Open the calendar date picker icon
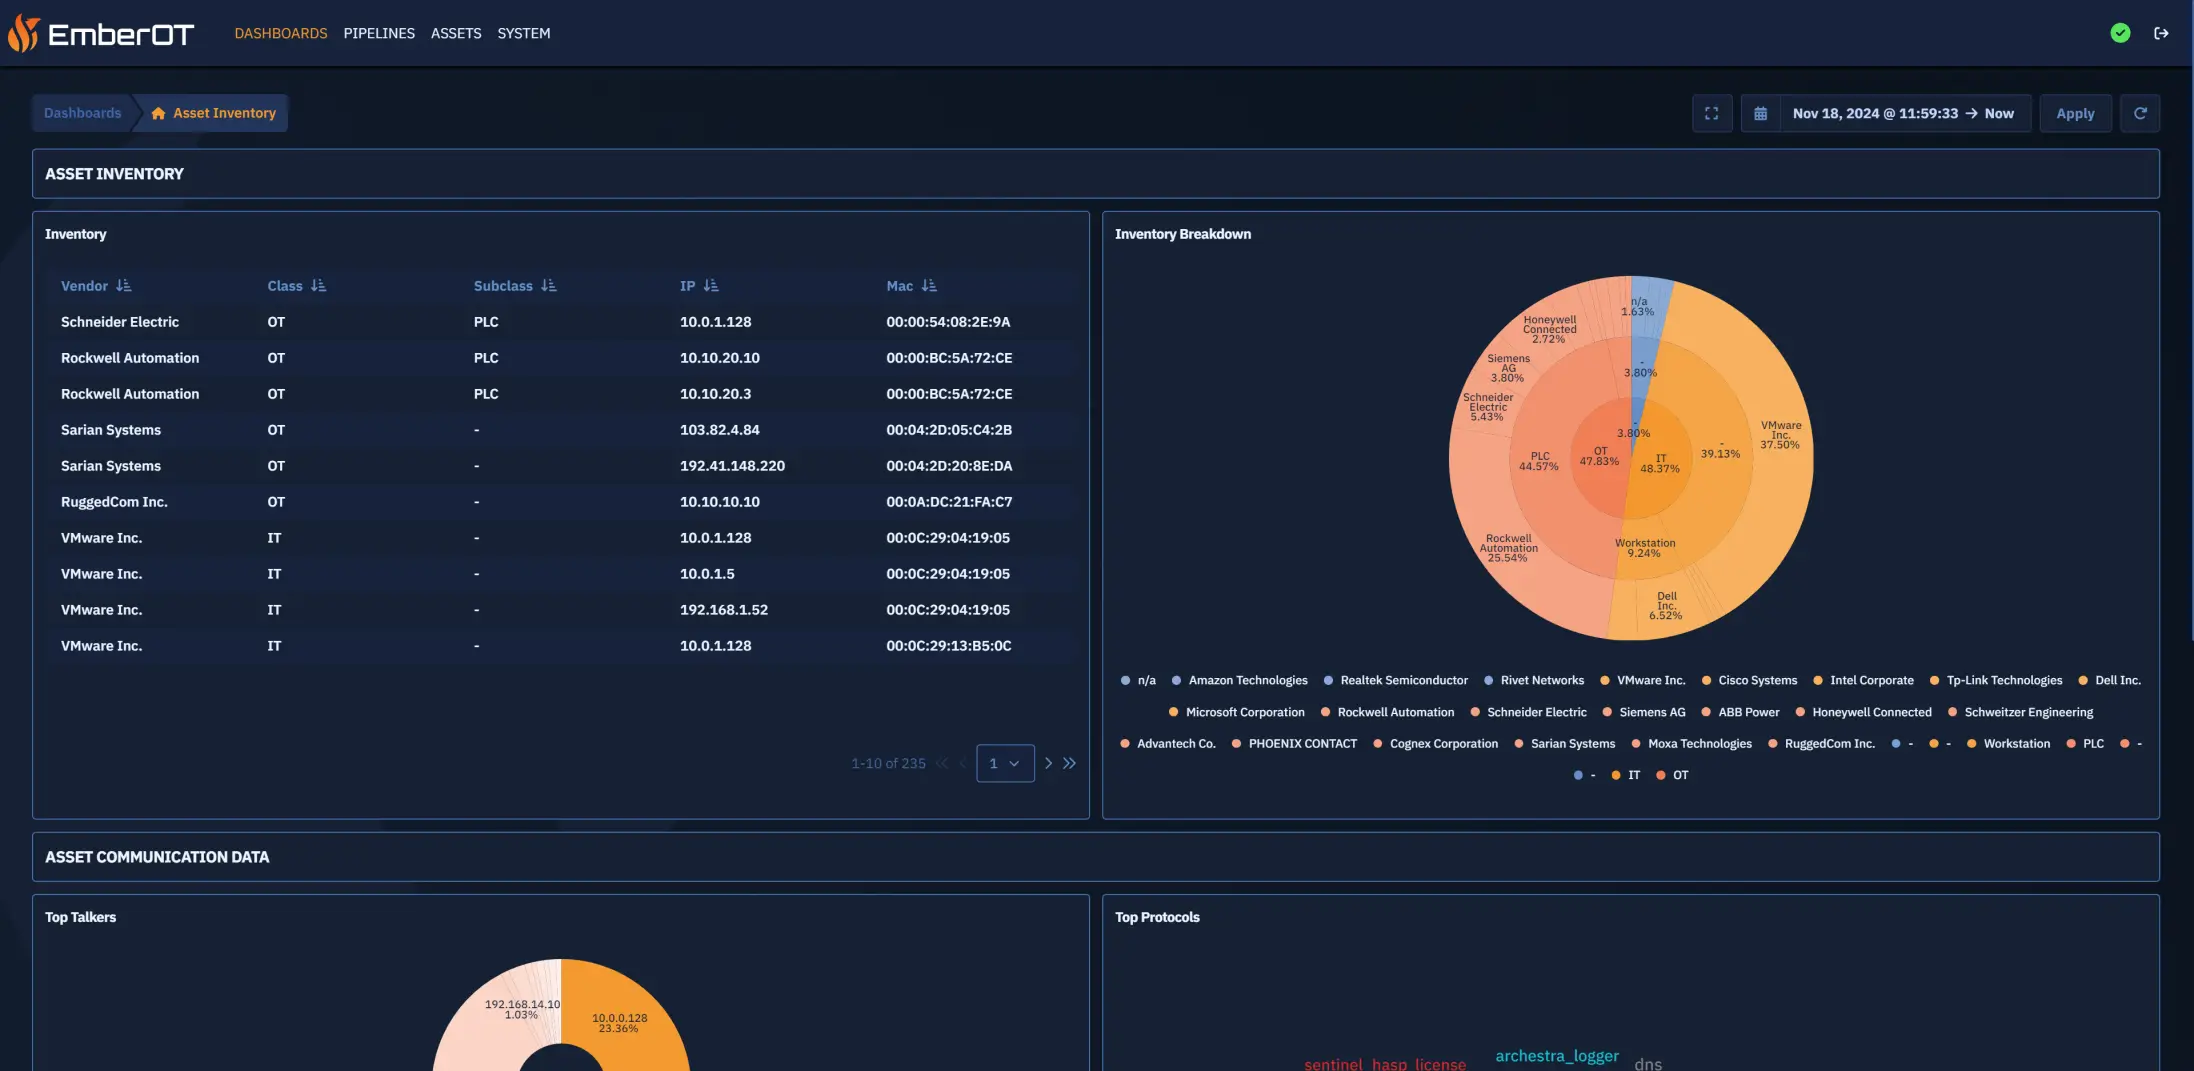 click(1760, 113)
